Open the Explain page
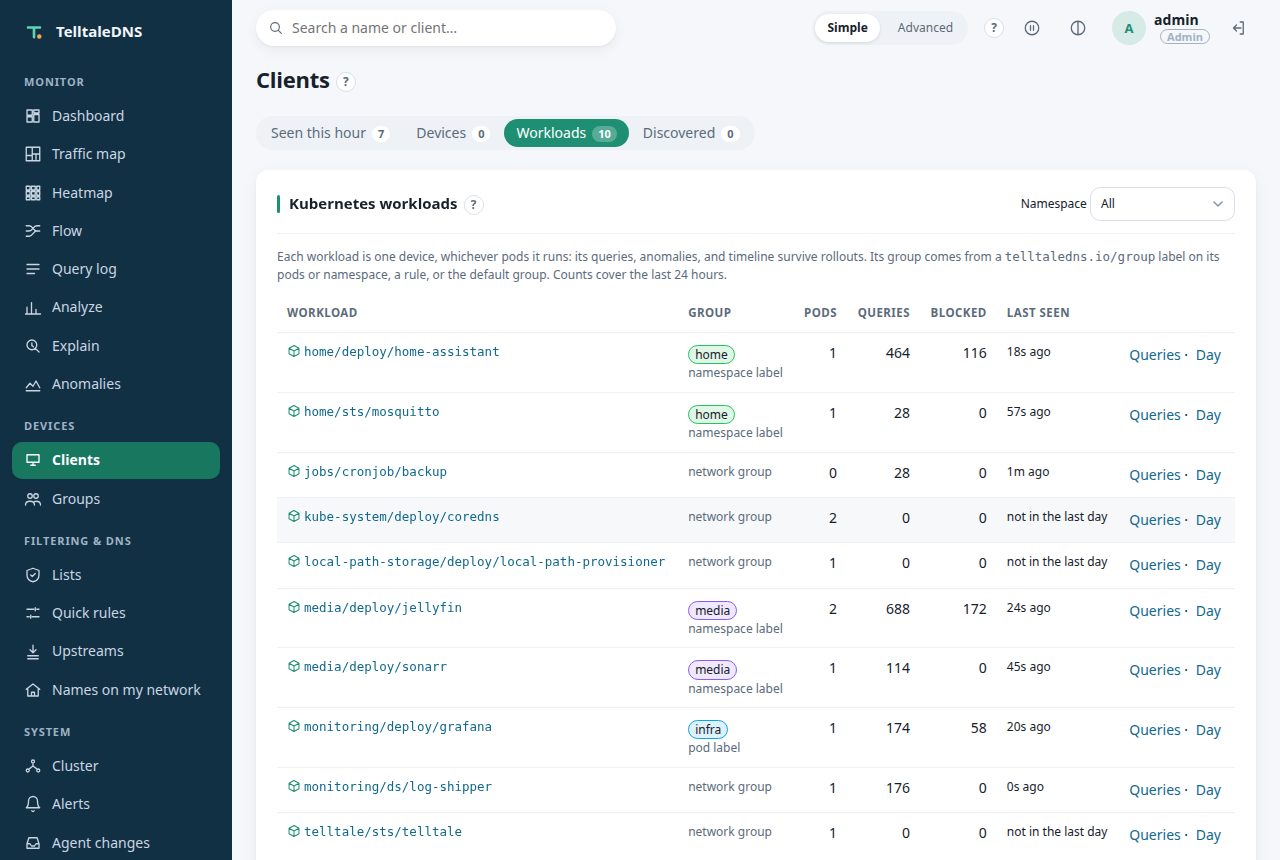Viewport: 1280px width, 860px height. point(116,346)
